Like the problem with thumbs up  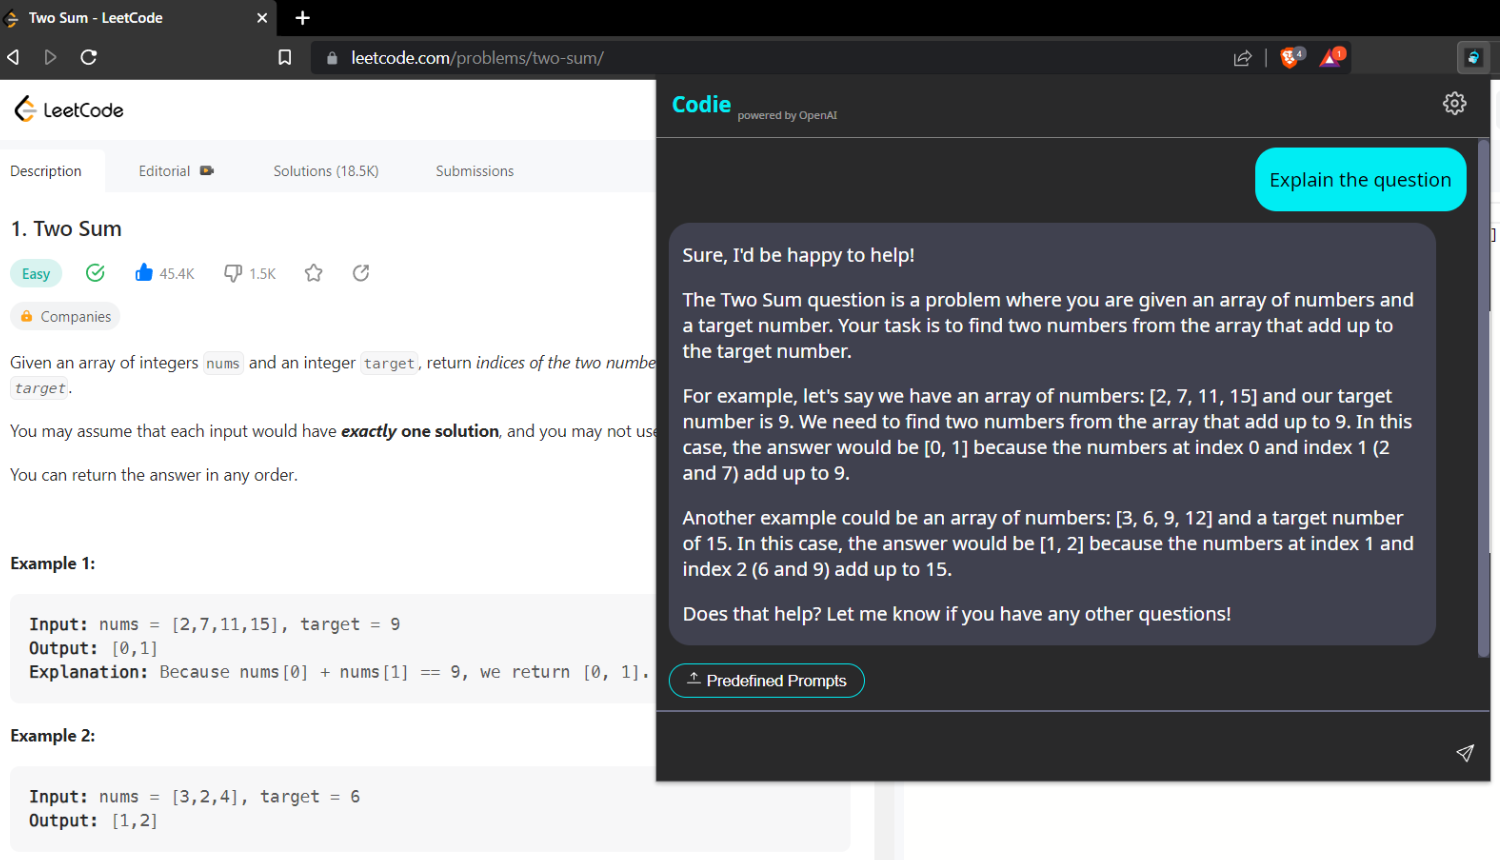pyautogui.click(x=144, y=273)
